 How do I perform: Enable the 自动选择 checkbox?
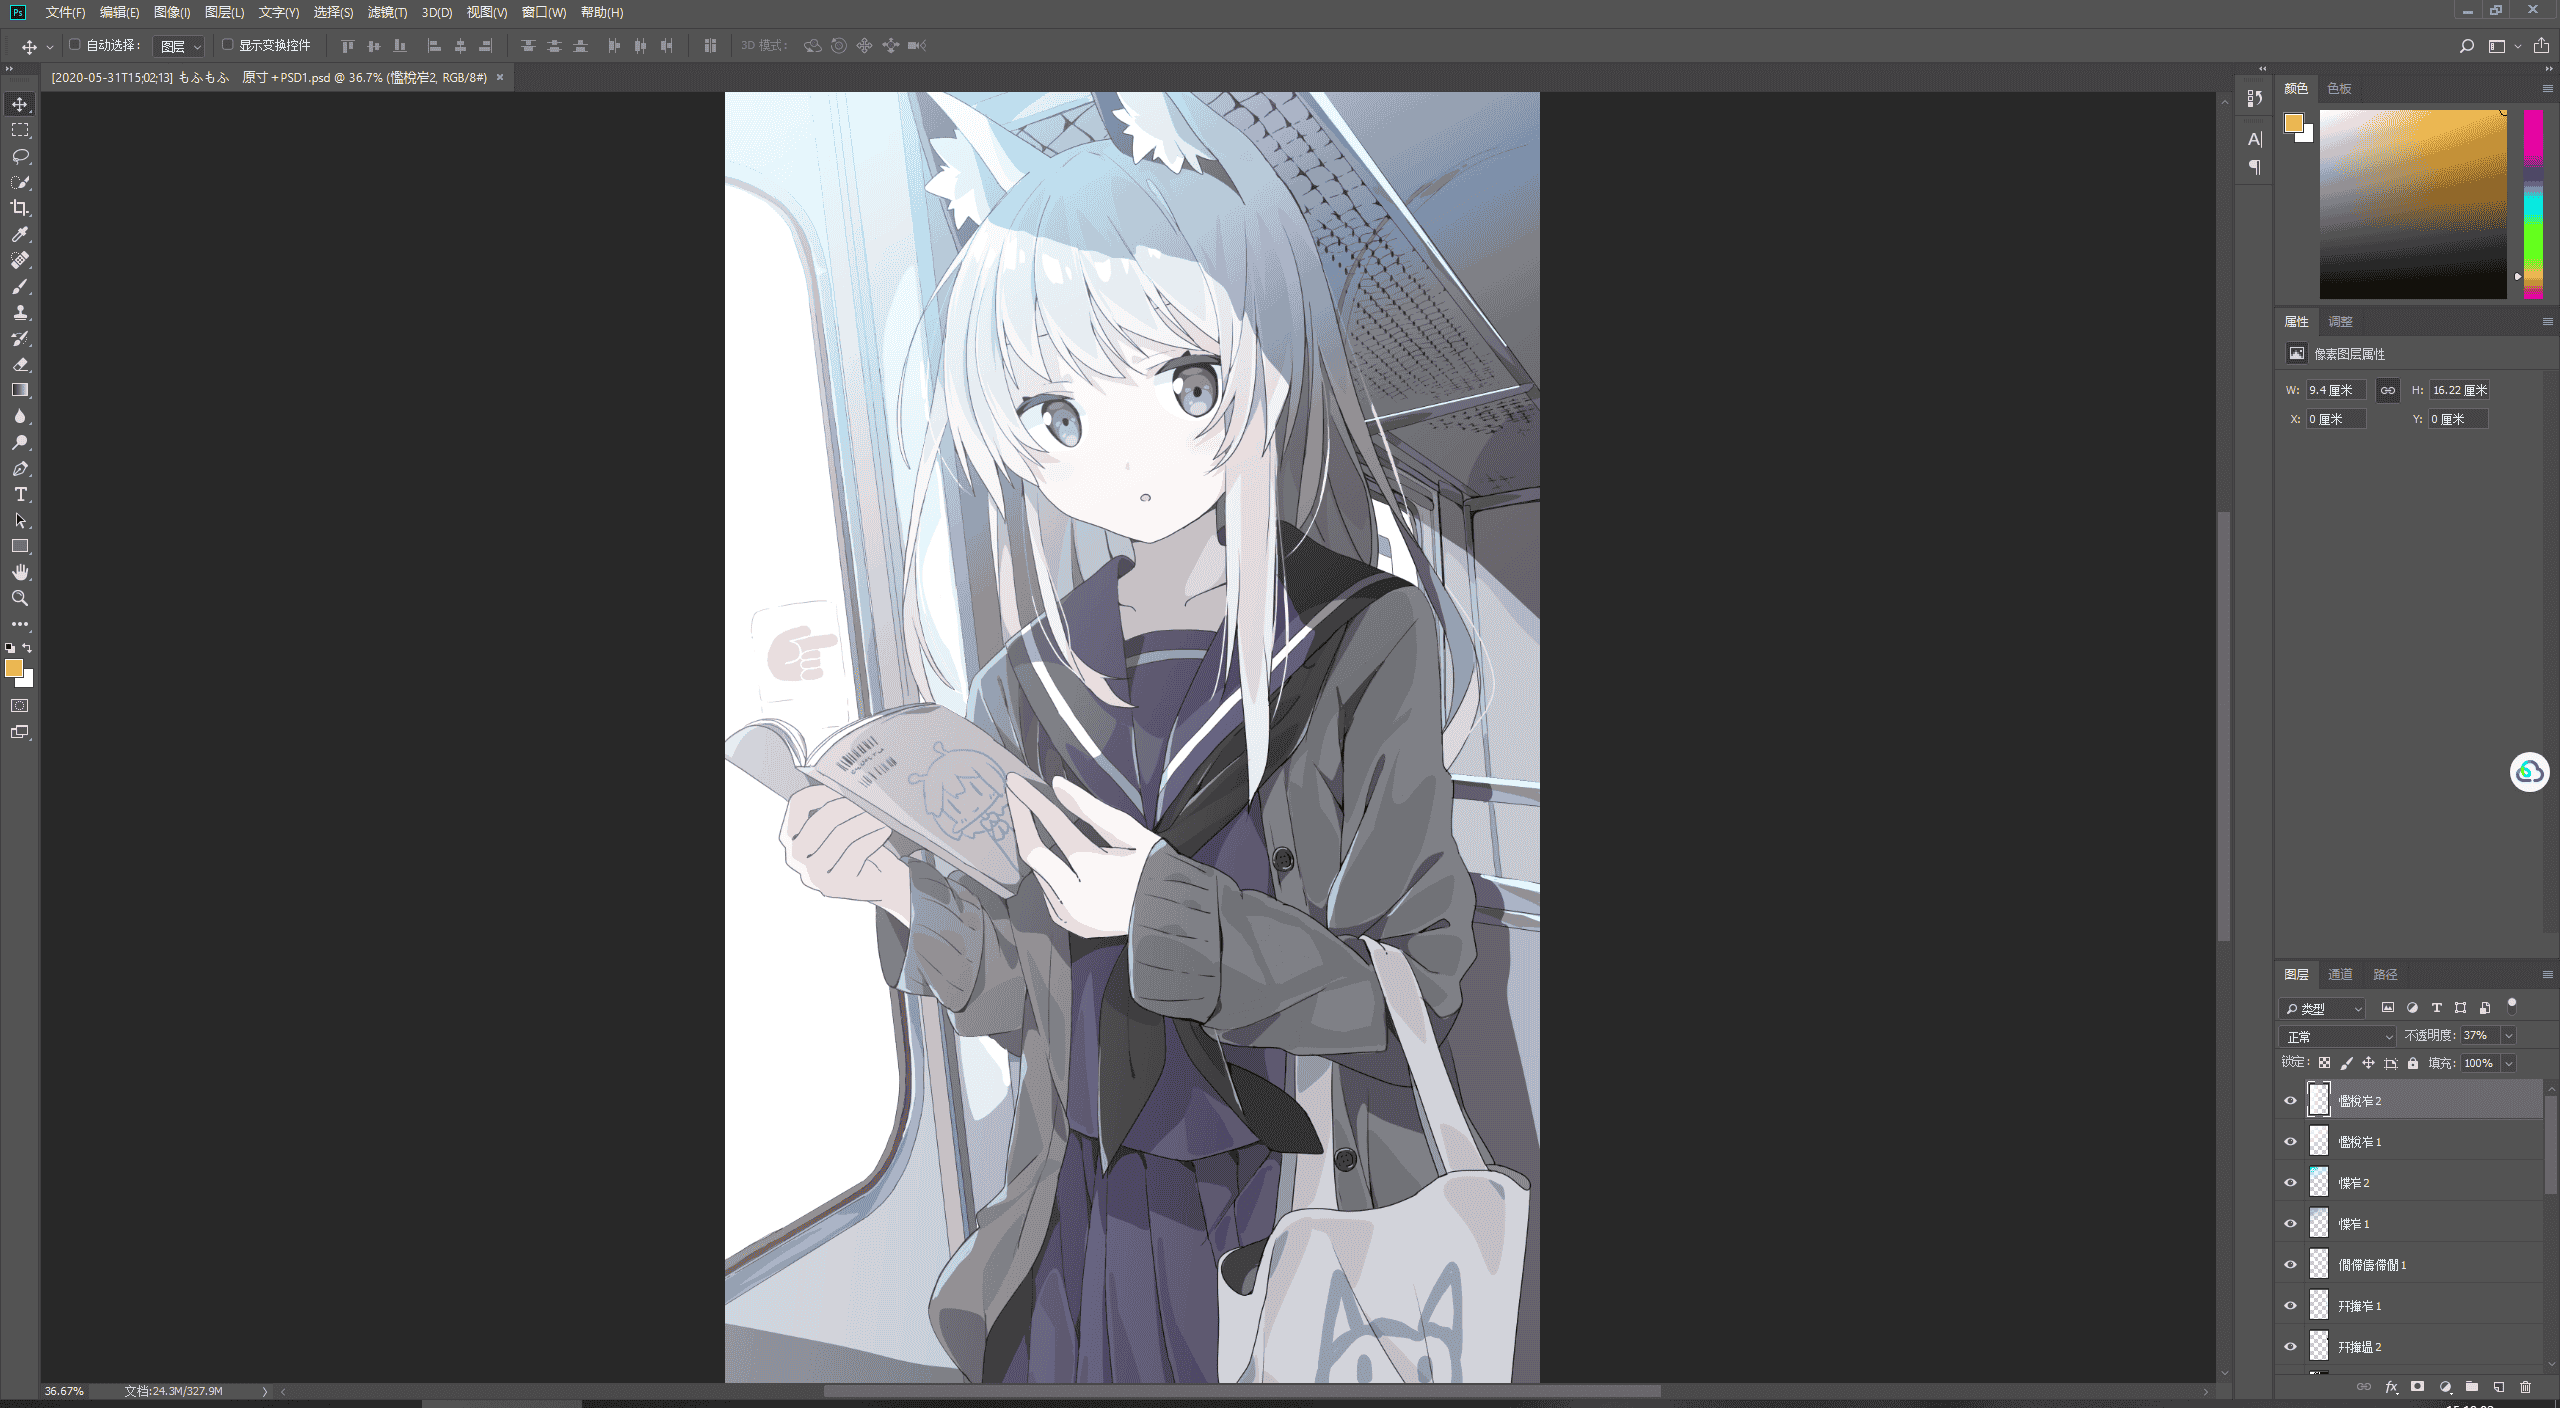[x=75, y=45]
